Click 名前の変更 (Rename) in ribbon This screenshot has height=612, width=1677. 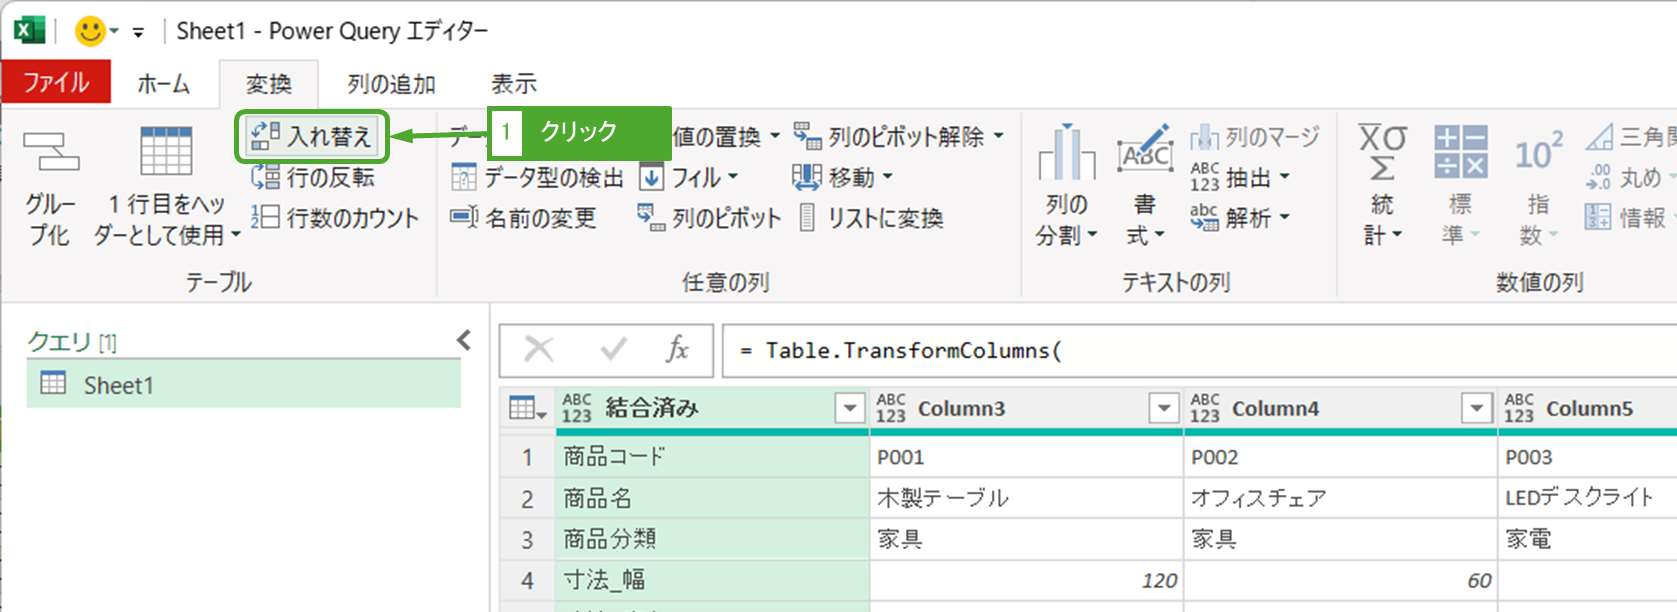coord(524,218)
